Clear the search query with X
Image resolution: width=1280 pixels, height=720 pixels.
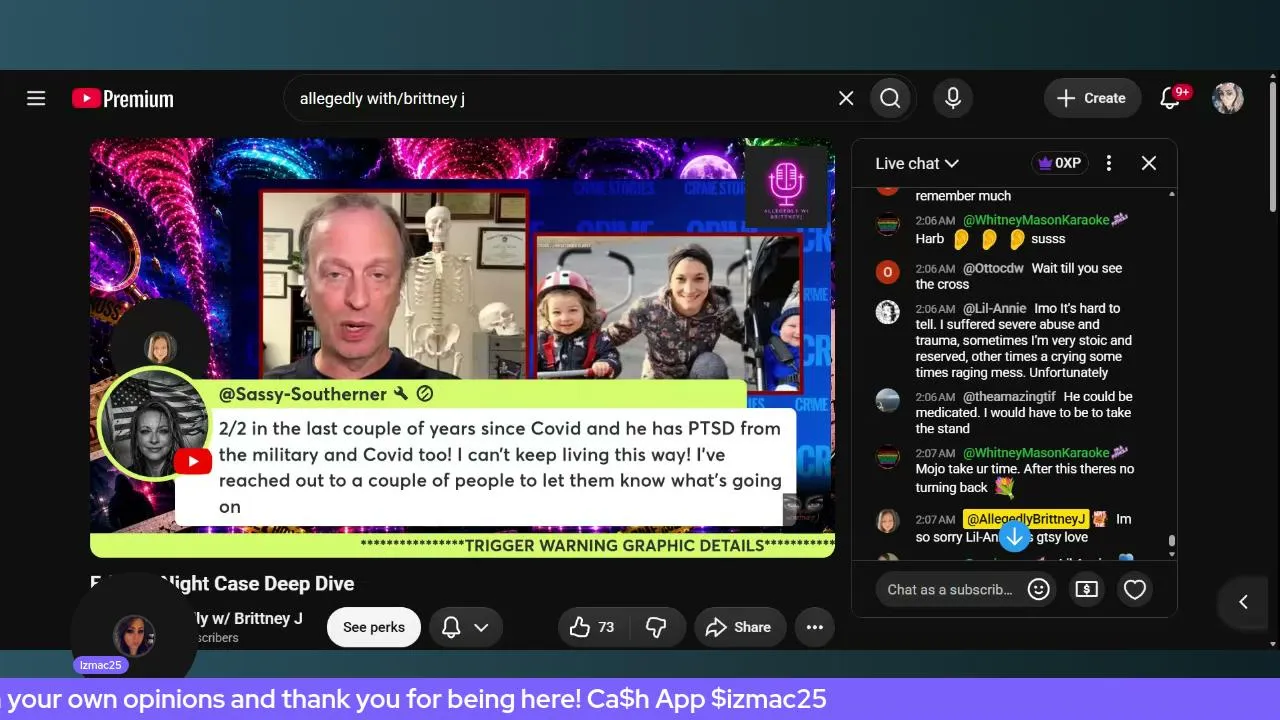846,98
